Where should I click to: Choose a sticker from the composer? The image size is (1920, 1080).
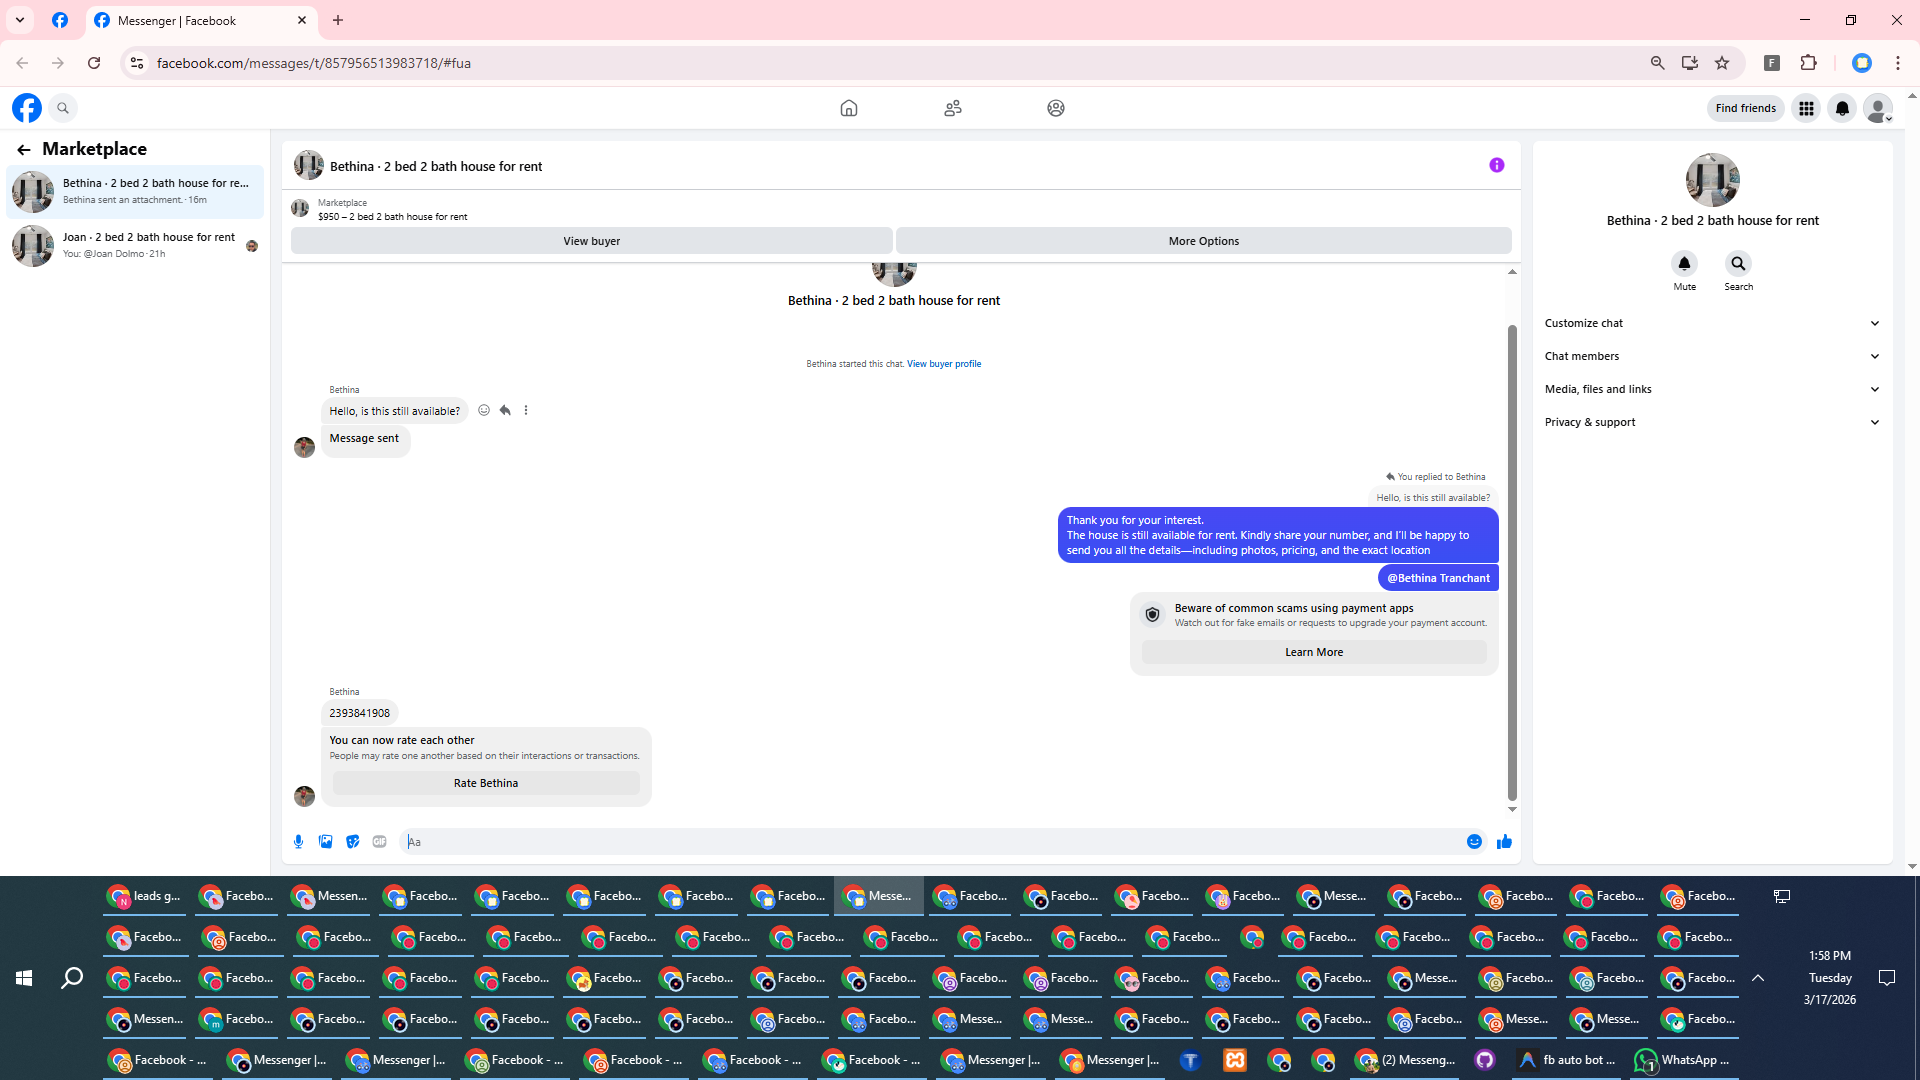click(x=353, y=842)
